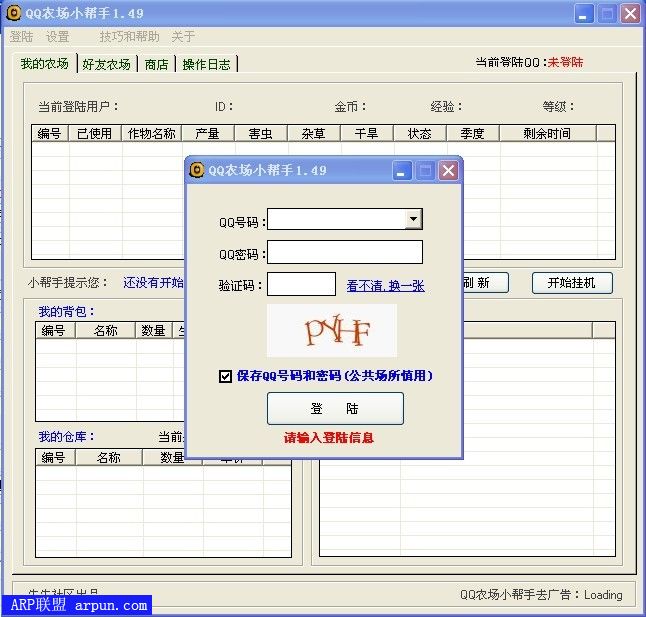Screen dimensions: 646x617
Task: Click the 干旱 column header
Action: tap(367, 133)
